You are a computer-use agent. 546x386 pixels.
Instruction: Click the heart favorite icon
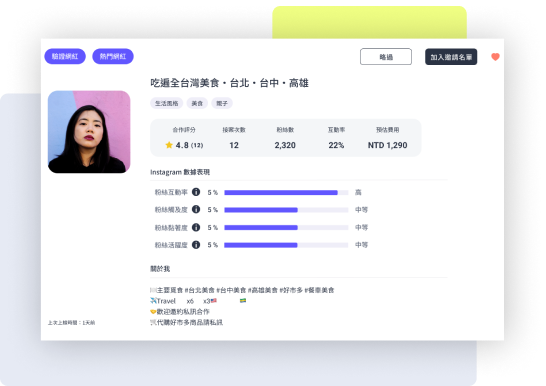pos(495,57)
